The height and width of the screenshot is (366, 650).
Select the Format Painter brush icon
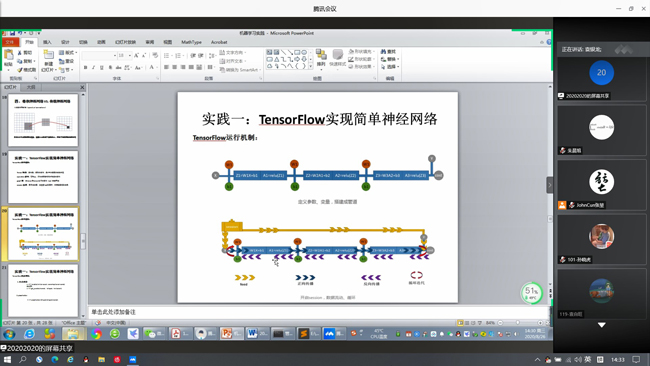point(19,70)
